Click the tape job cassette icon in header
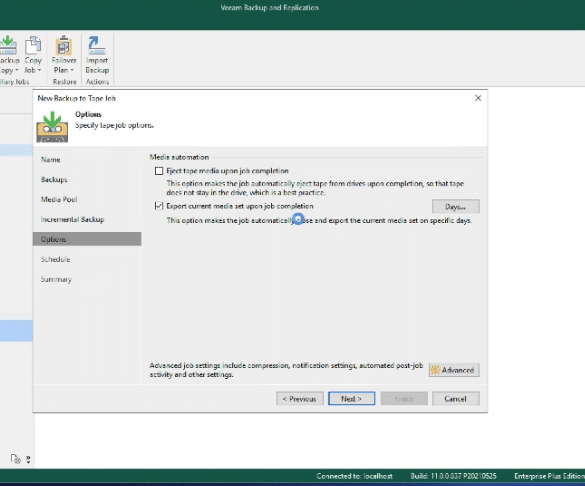 [52, 127]
